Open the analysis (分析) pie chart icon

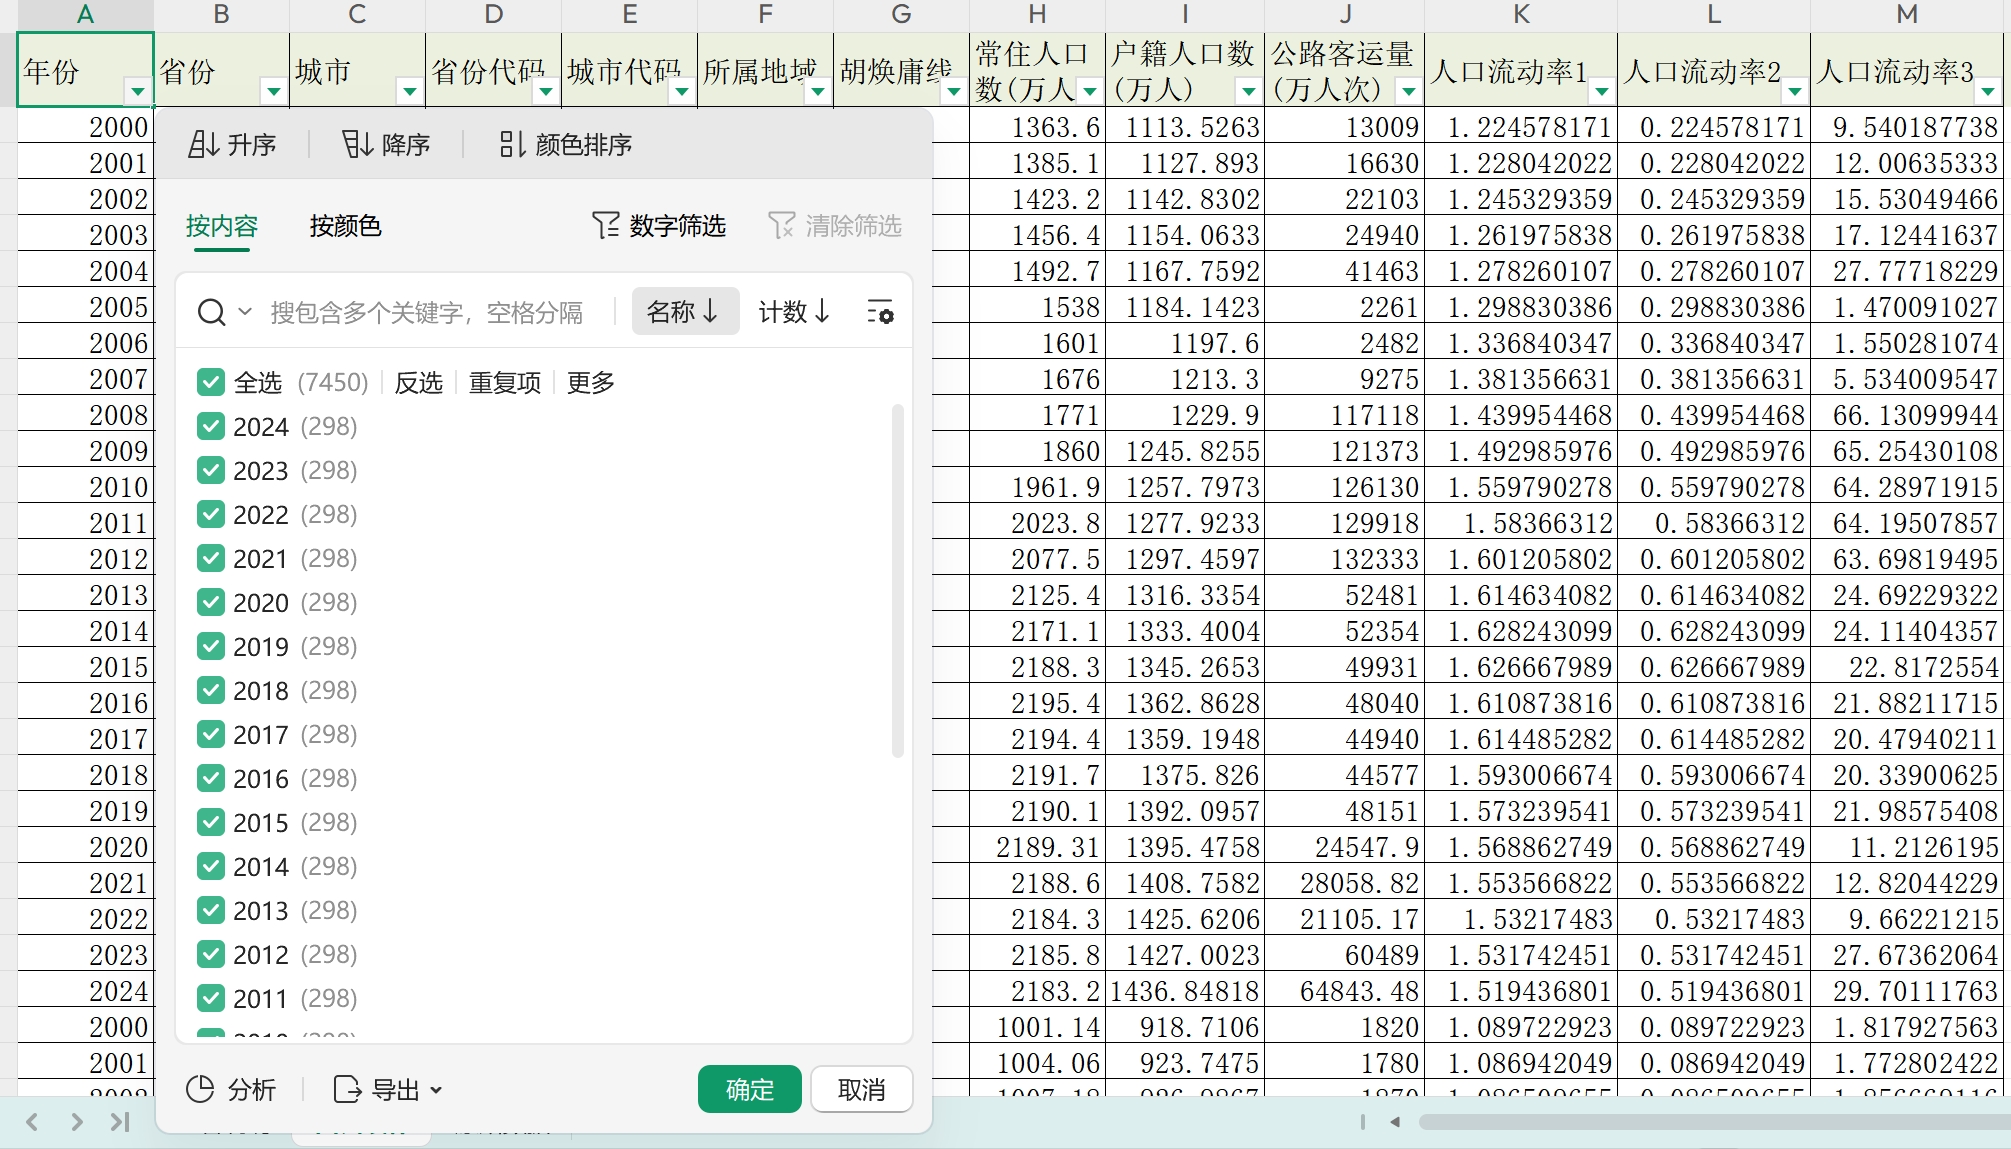(201, 1089)
